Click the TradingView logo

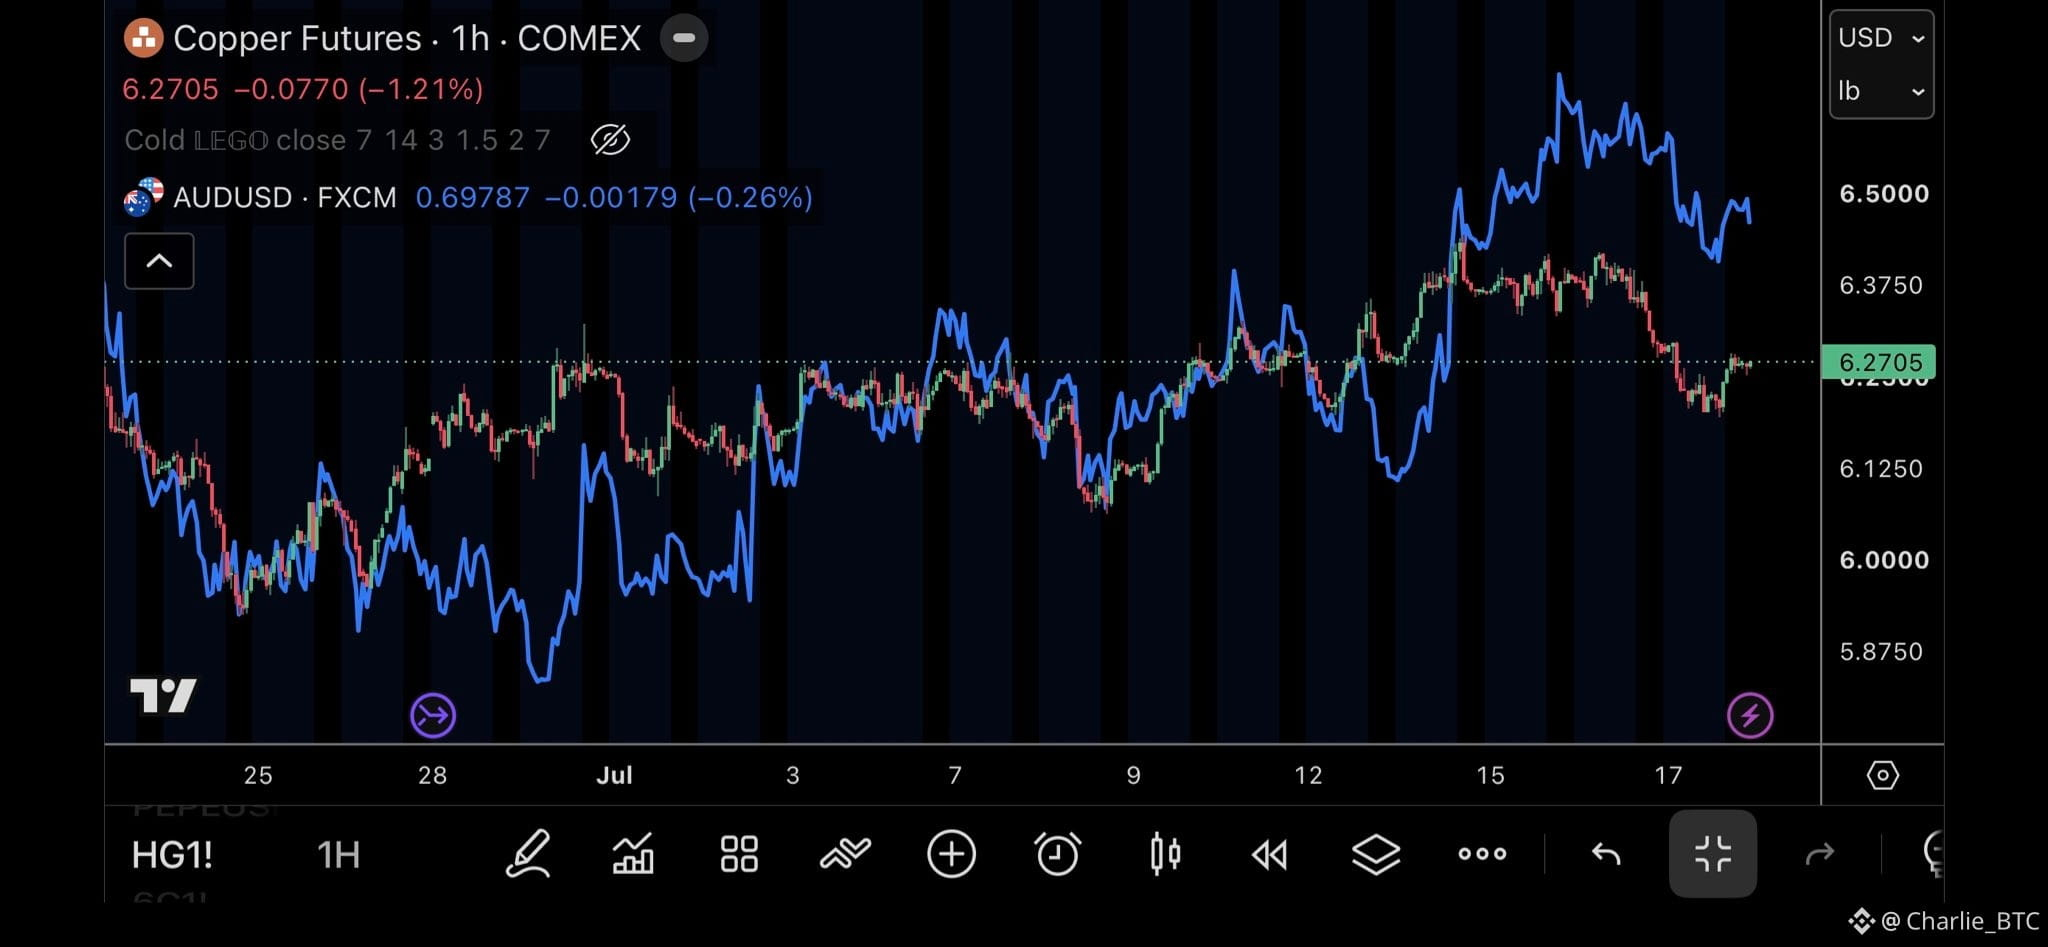(163, 696)
